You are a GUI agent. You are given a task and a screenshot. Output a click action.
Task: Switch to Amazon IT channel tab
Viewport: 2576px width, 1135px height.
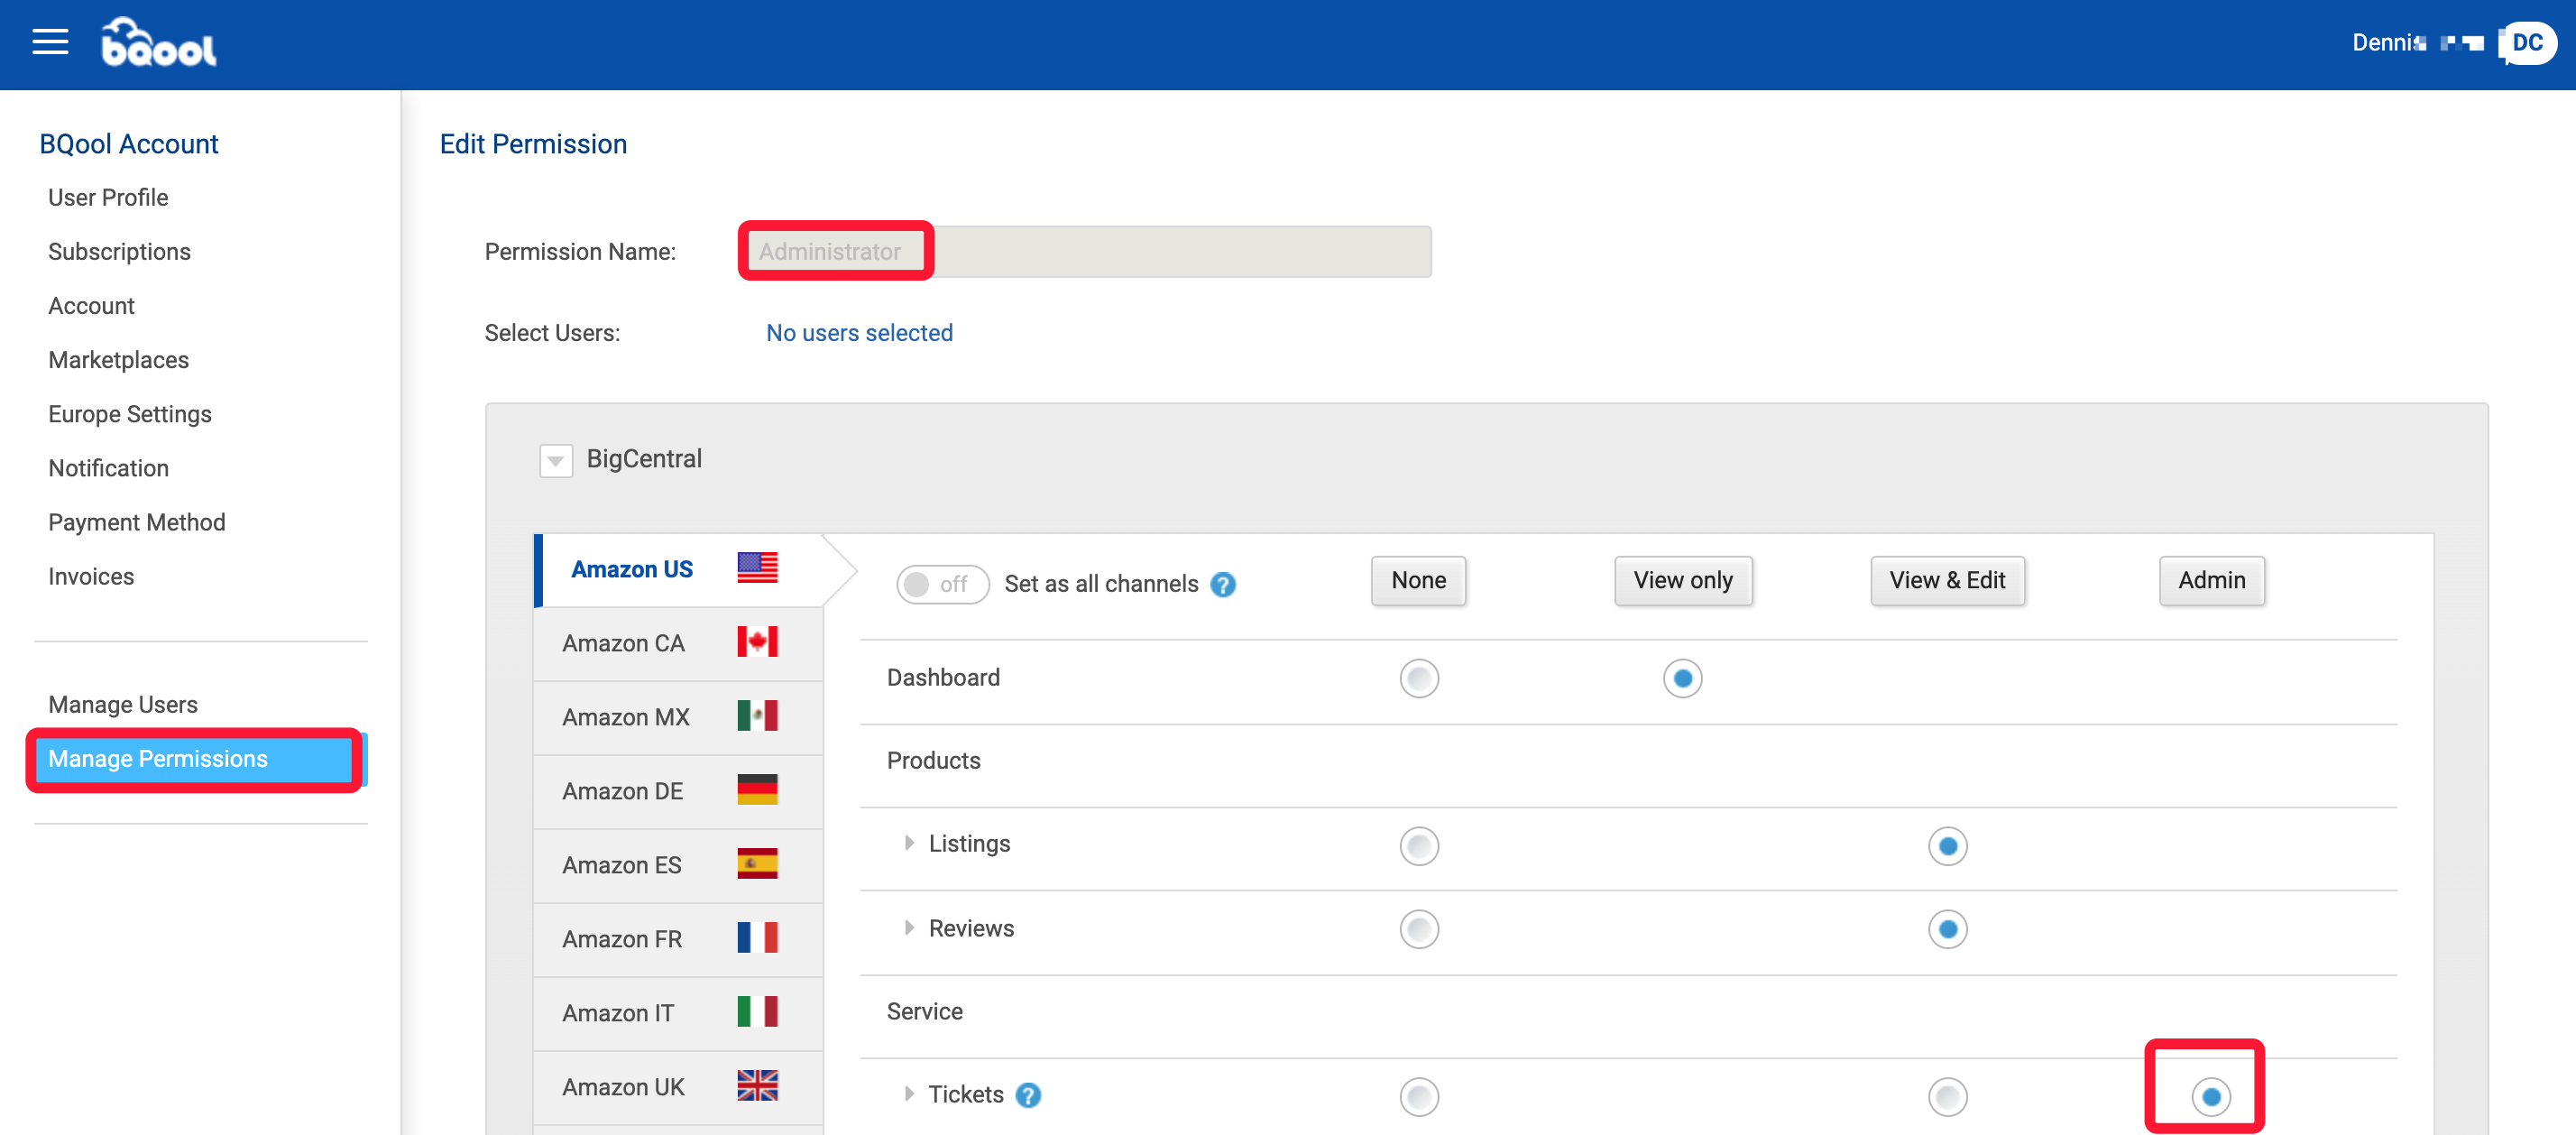[x=678, y=1013]
